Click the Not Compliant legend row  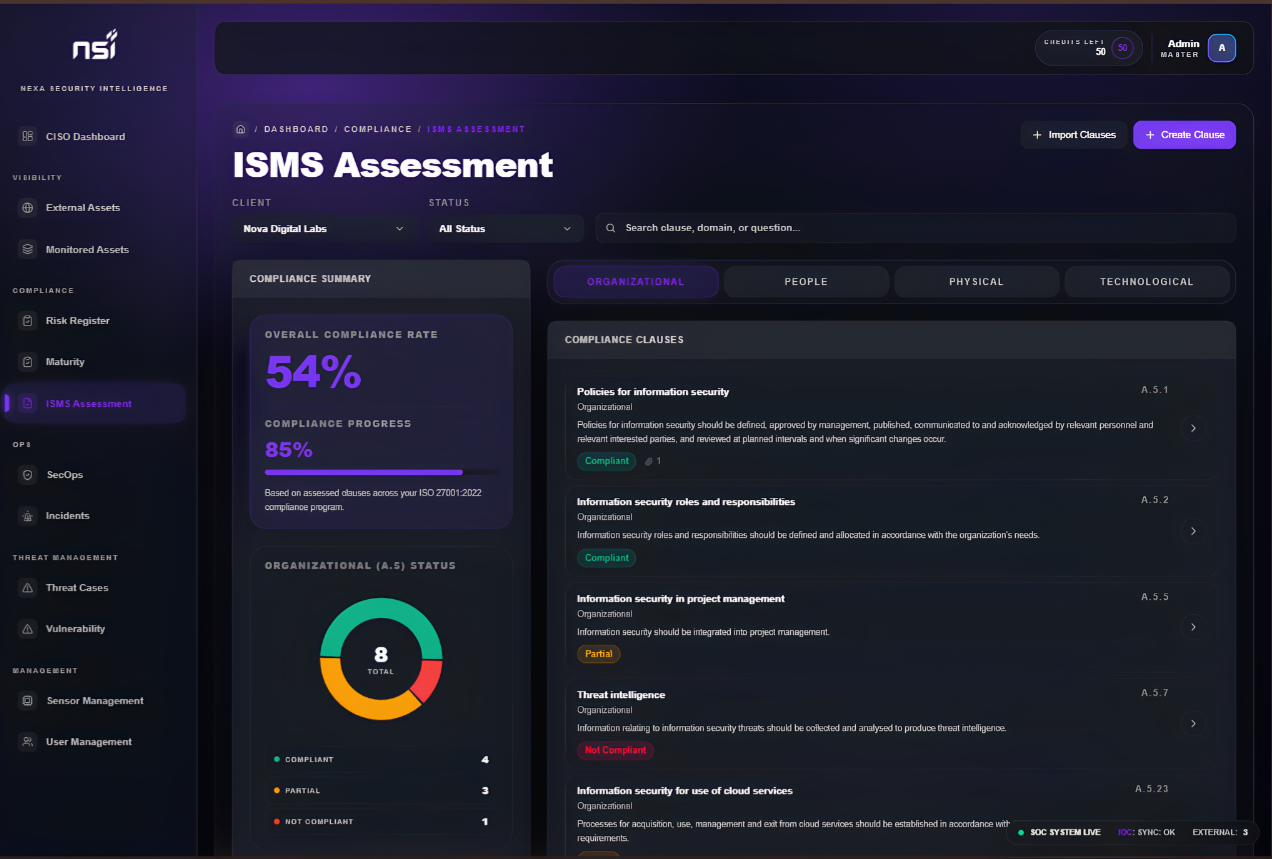click(x=381, y=822)
